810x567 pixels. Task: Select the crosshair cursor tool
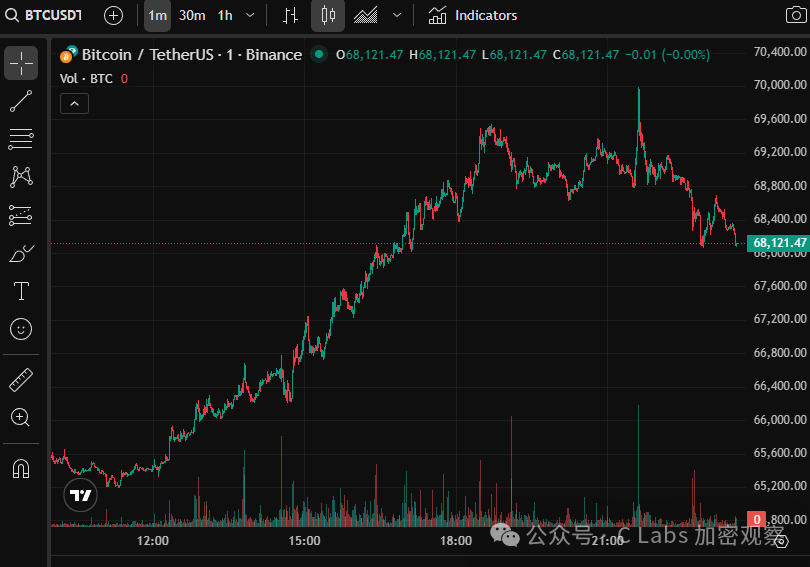(21, 63)
